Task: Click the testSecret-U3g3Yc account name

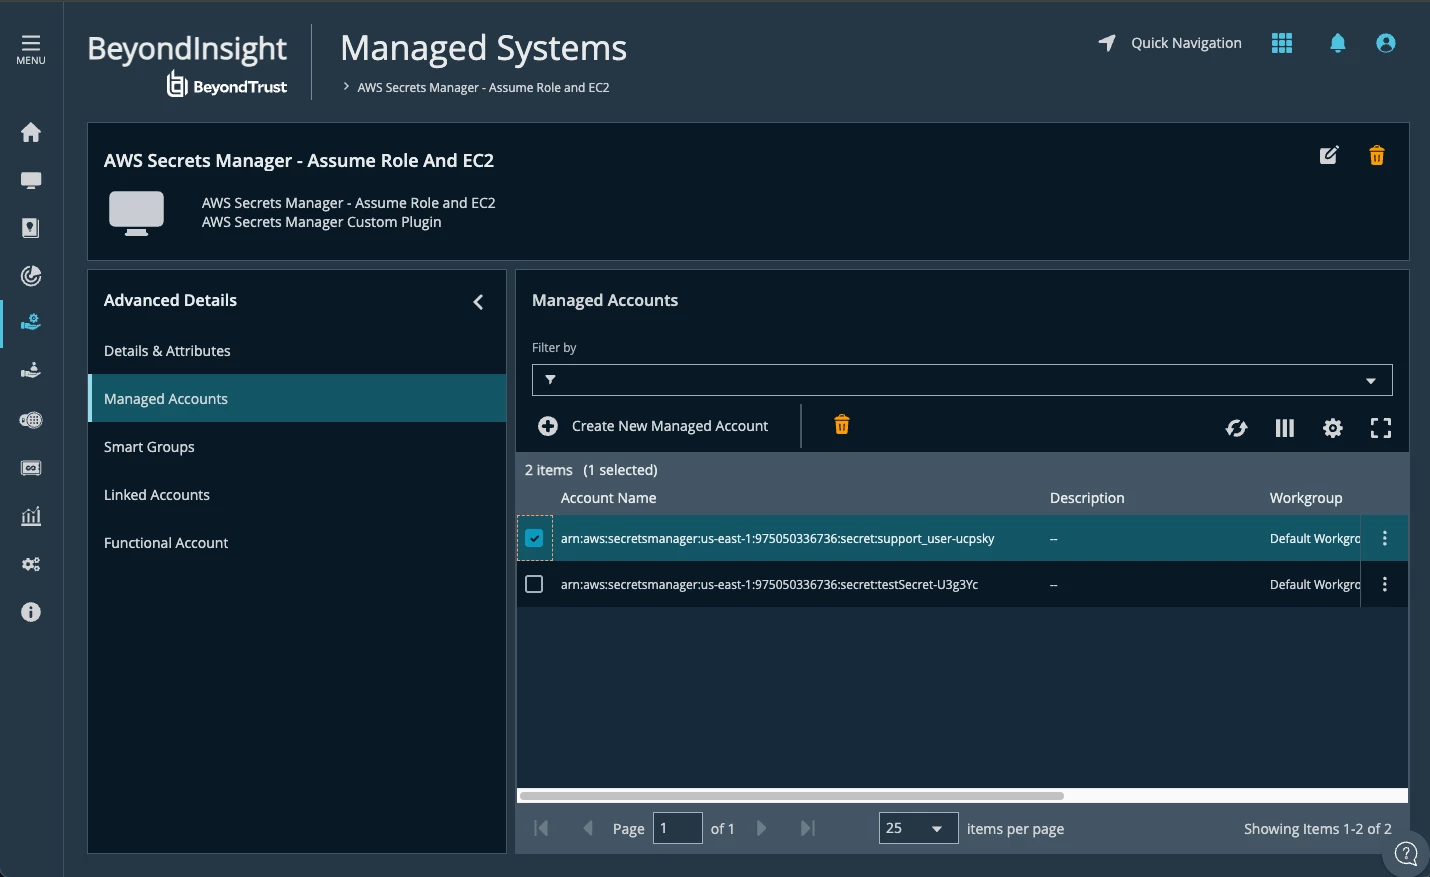Action: [769, 585]
